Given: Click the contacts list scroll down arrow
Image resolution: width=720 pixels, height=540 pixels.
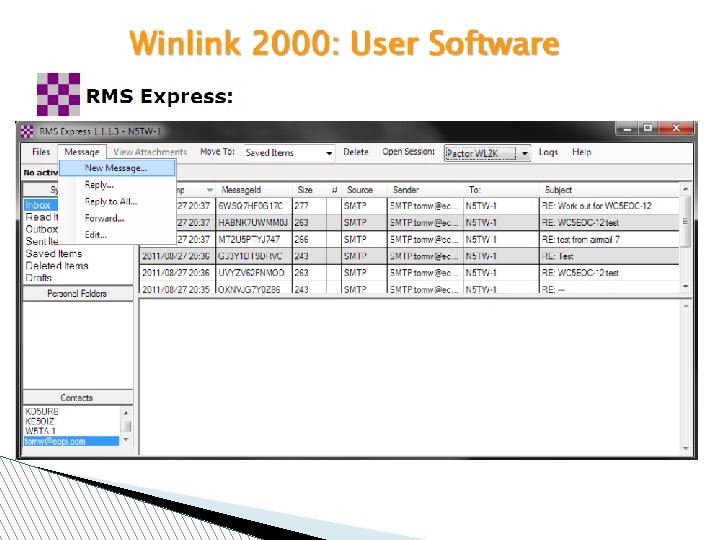Looking at the screenshot, I should click(x=125, y=440).
